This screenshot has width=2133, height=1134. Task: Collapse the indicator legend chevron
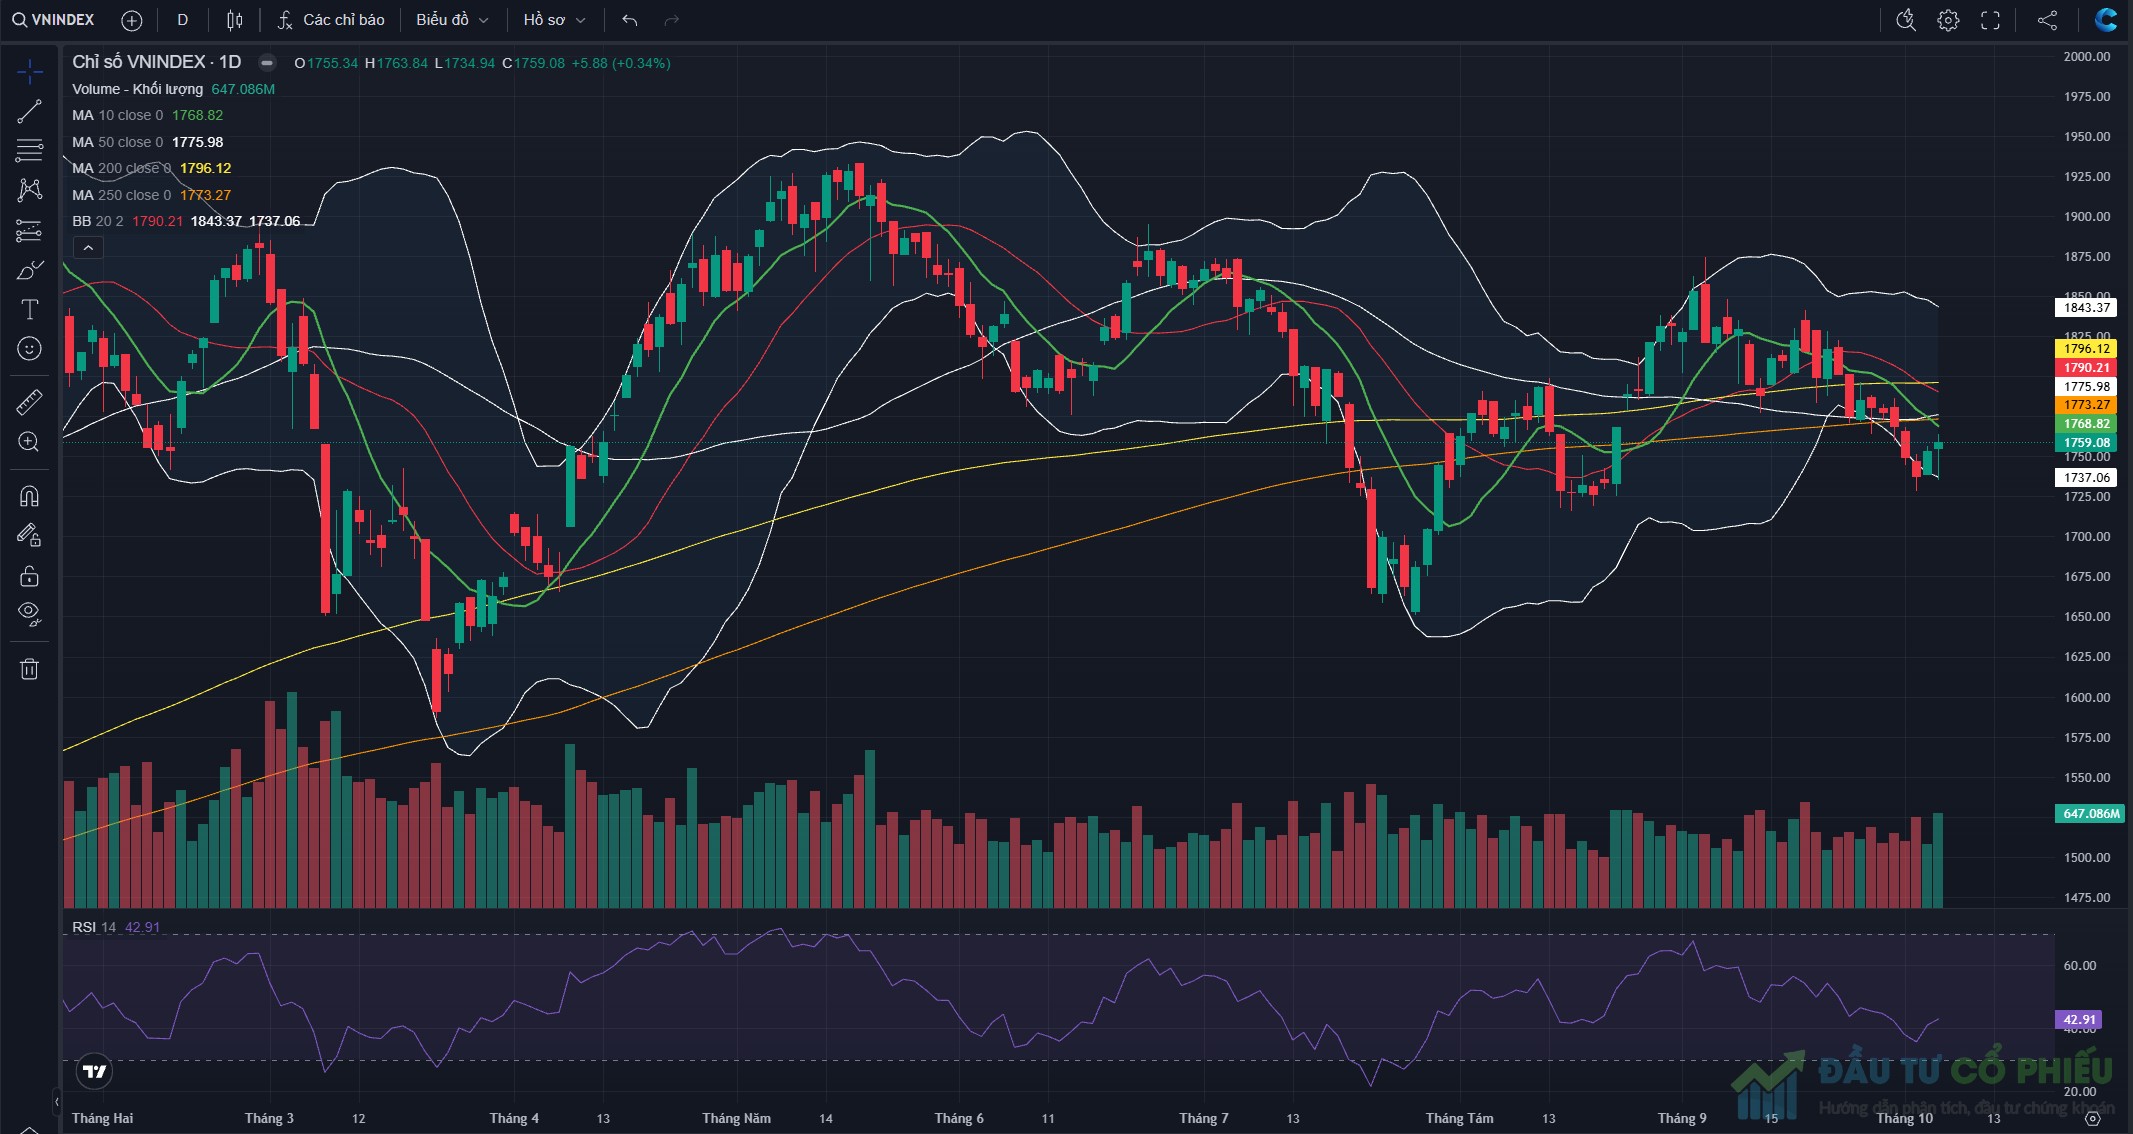point(88,248)
